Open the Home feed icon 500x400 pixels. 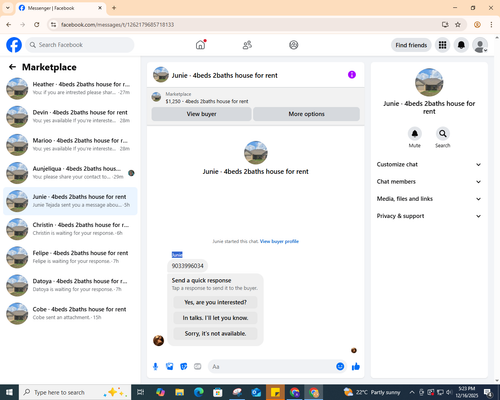tap(200, 45)
